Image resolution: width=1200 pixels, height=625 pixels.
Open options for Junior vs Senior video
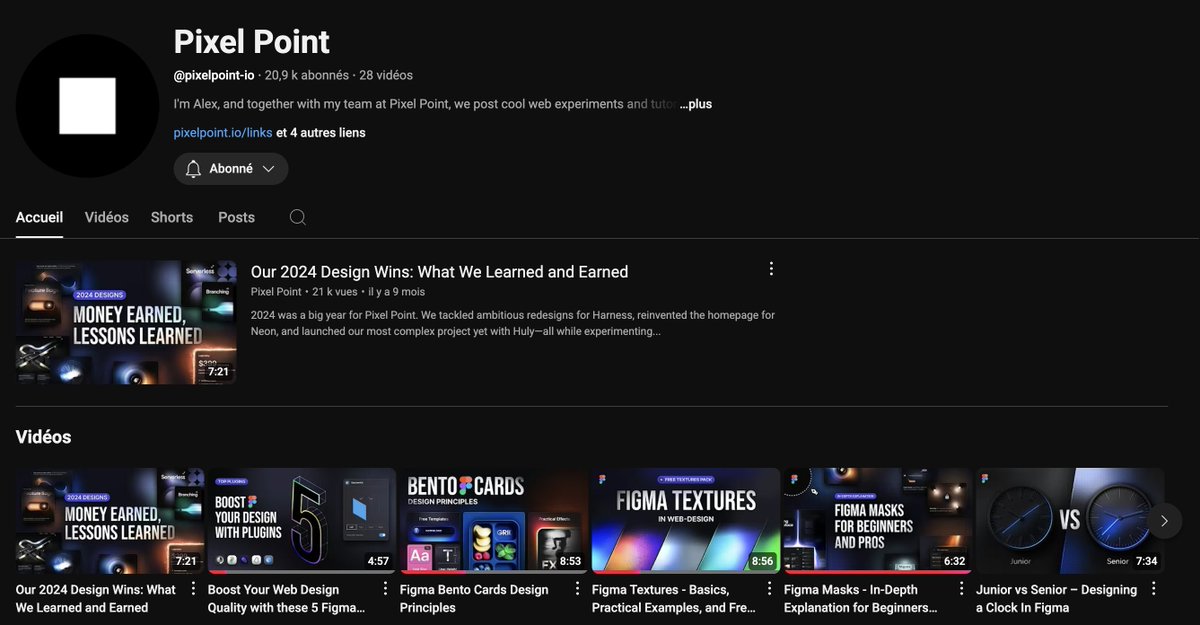click(x=1153, y=589)
